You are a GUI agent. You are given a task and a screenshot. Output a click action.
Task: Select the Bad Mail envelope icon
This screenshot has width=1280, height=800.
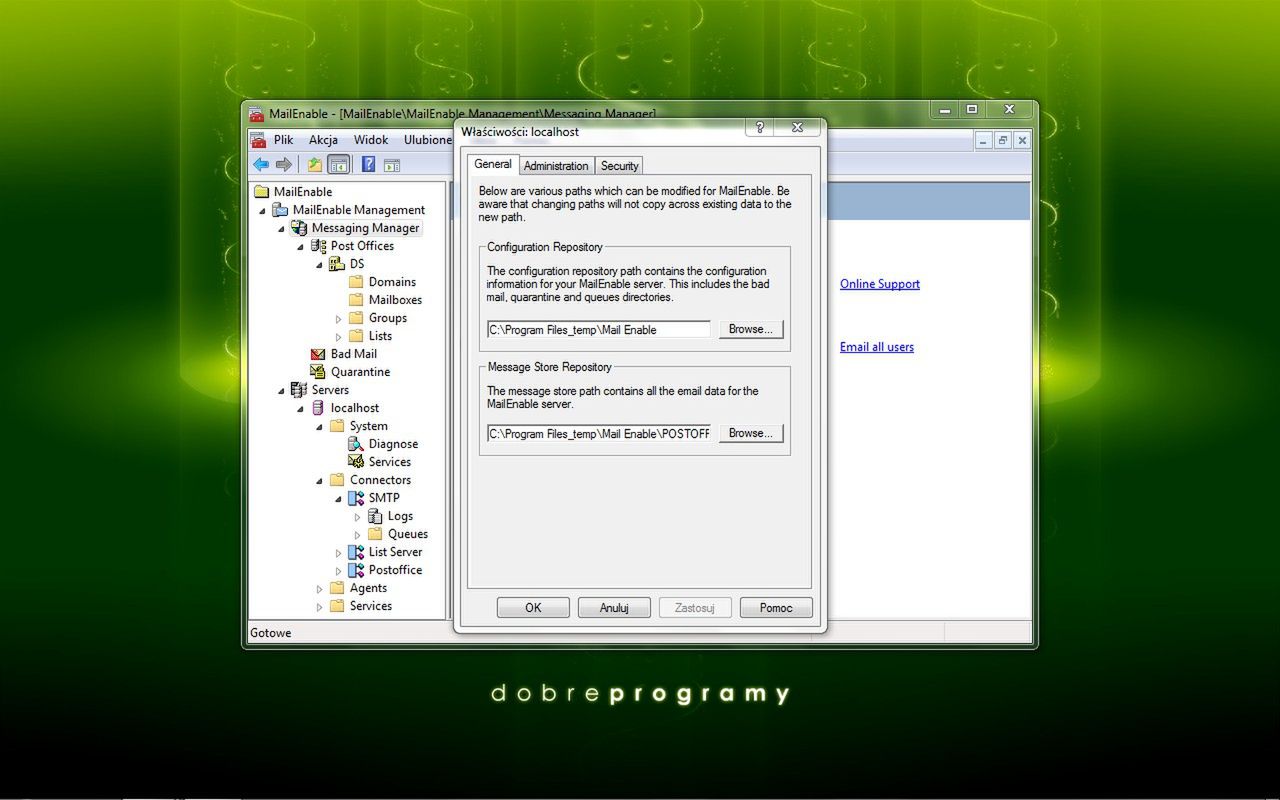pyautogui.click(x=318, y=354)
